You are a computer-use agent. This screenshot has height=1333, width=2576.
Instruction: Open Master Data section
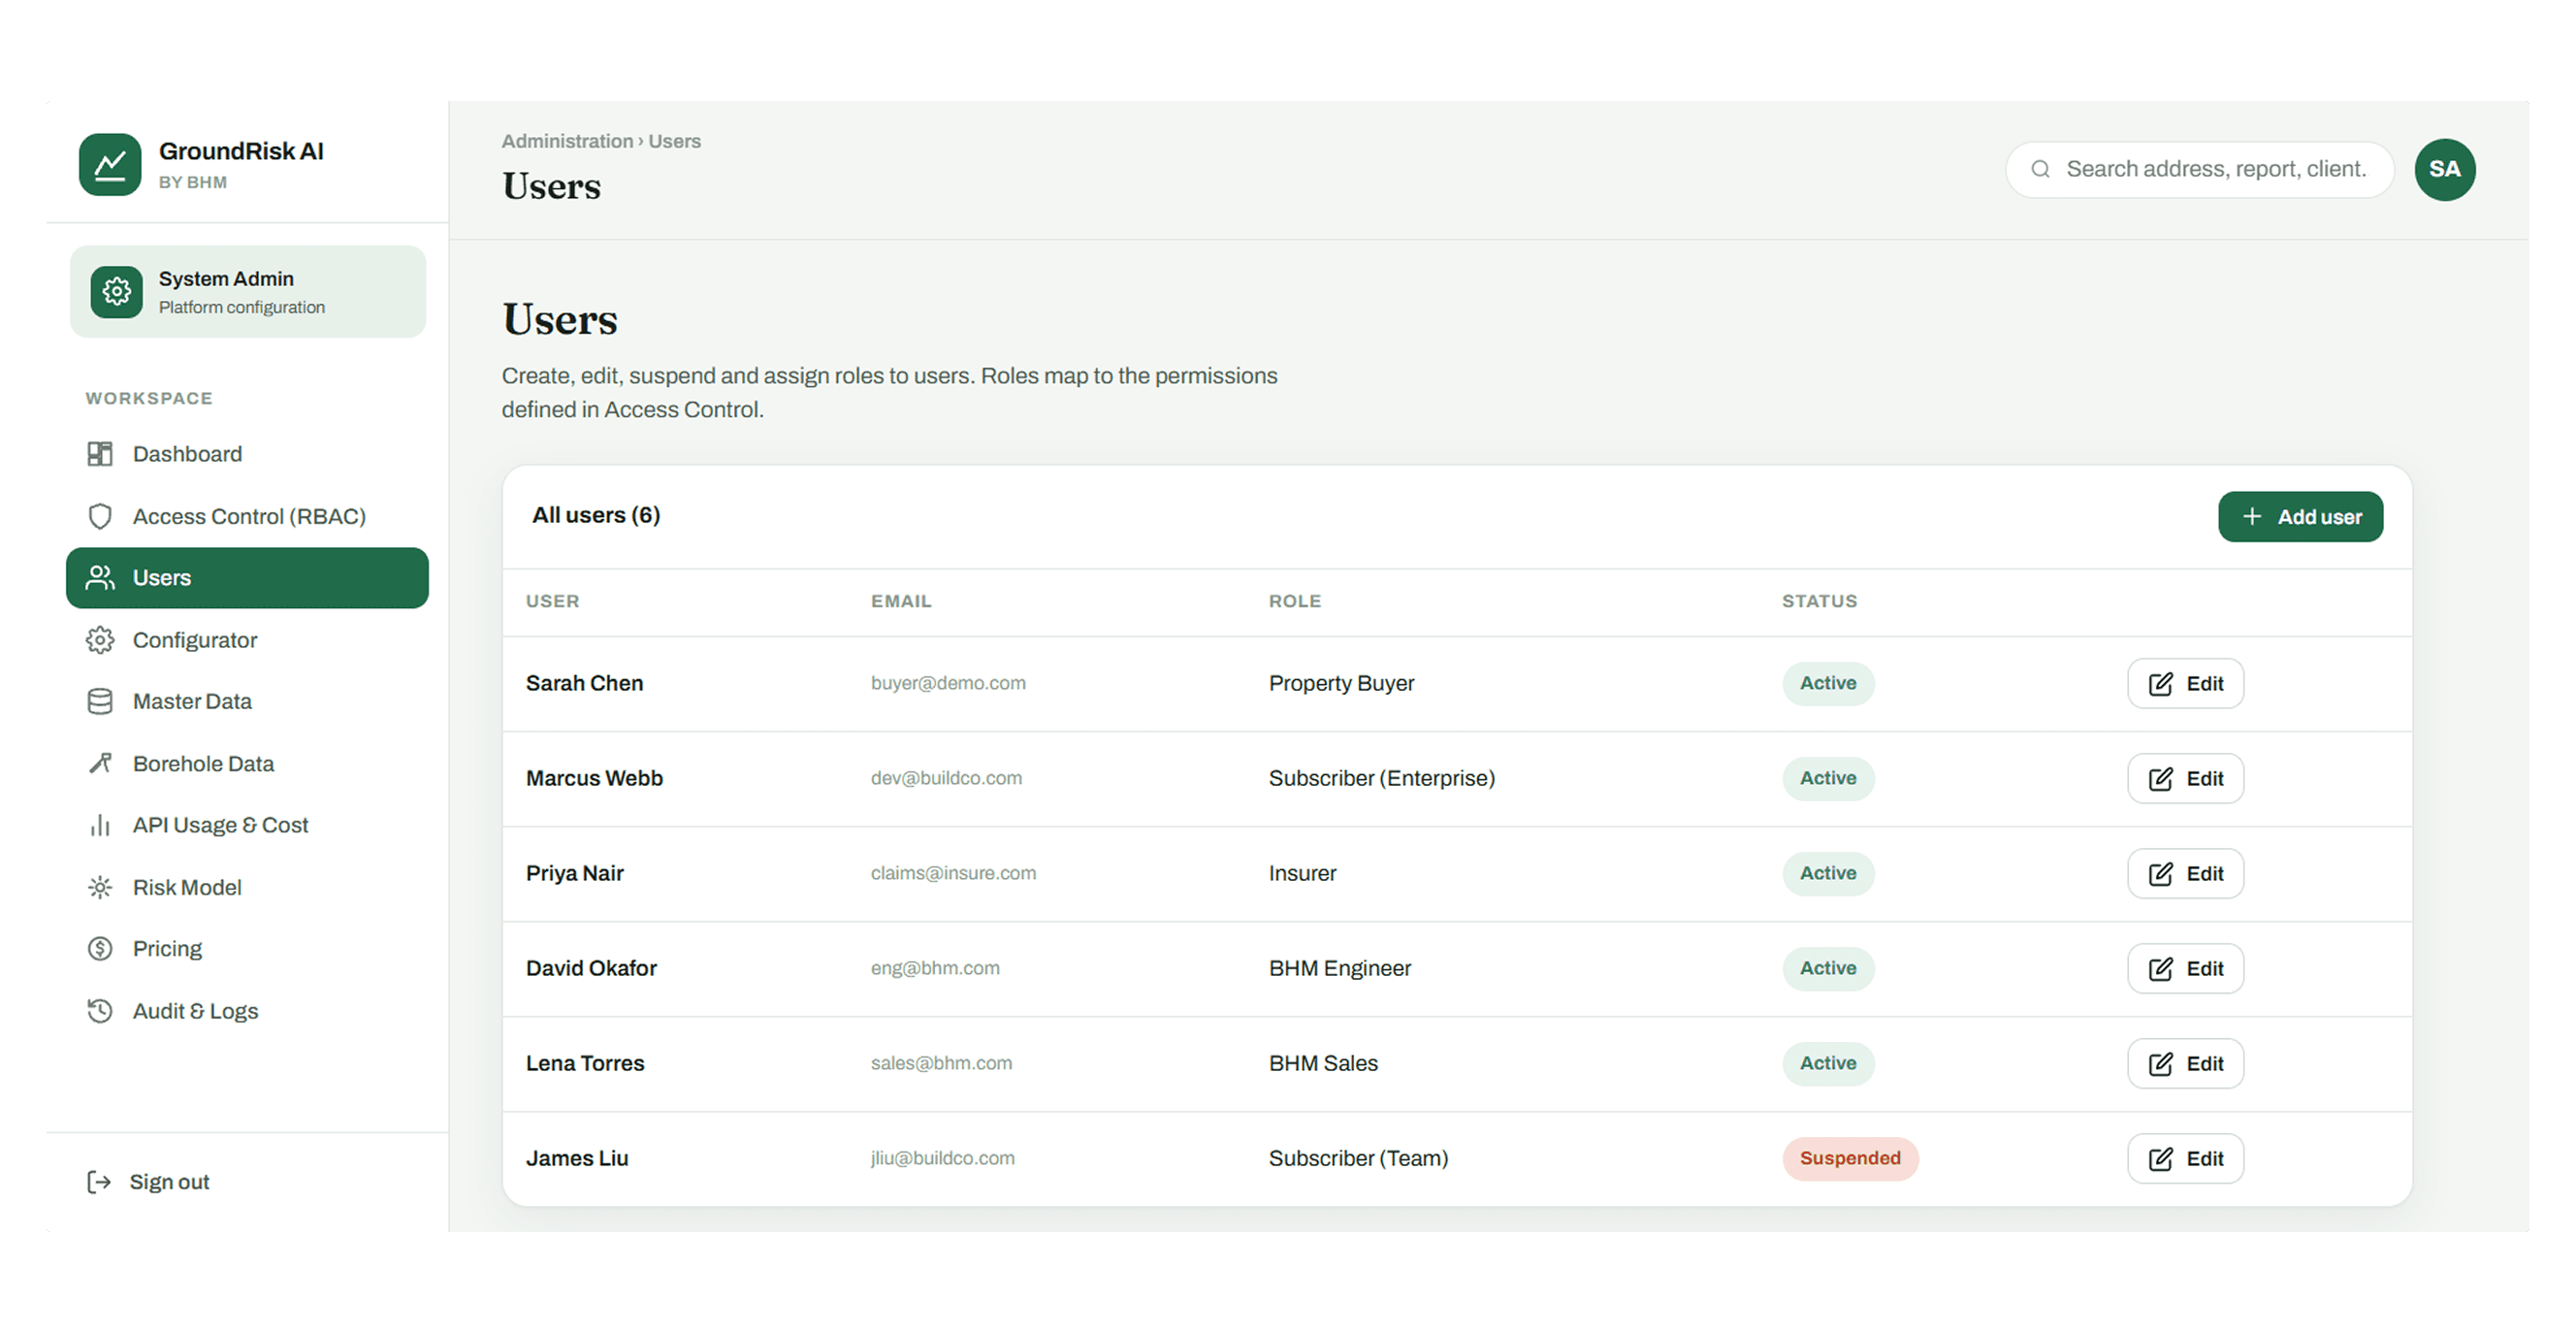point(247,702)
